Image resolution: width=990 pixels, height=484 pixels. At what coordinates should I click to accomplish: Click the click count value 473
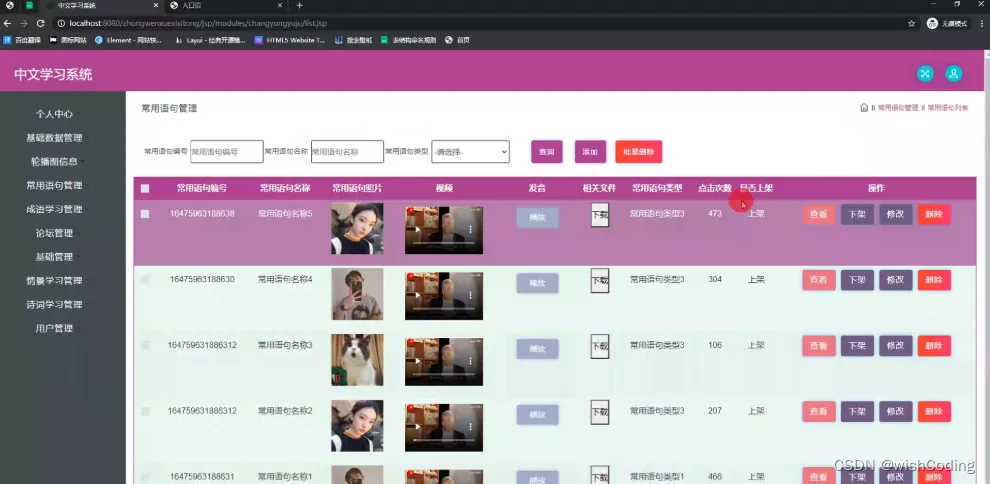click(715, 214)
